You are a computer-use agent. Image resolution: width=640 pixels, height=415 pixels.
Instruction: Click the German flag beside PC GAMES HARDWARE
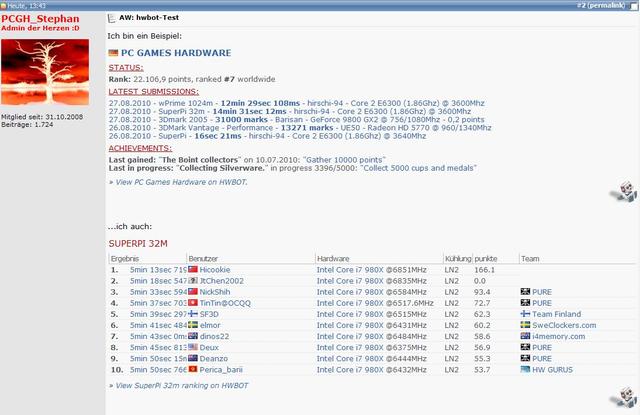tap(113, 53)
